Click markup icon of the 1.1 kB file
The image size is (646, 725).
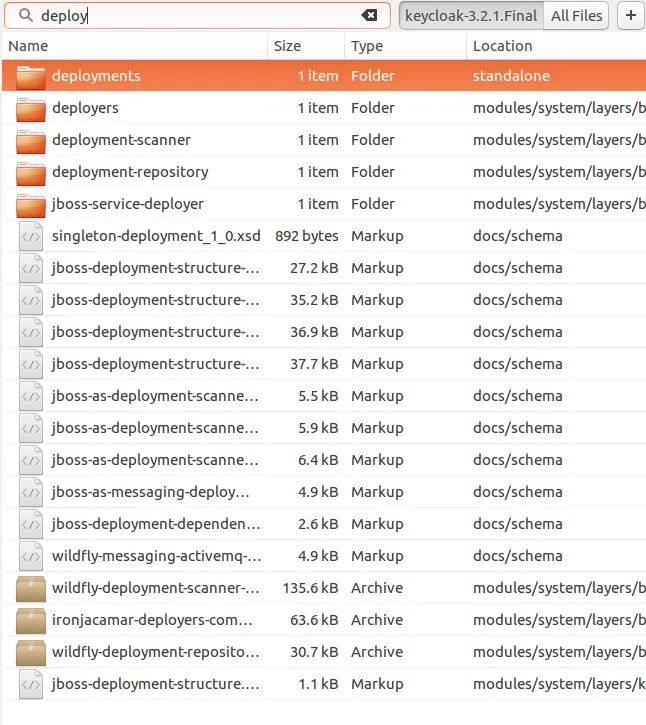click(31, 684)
